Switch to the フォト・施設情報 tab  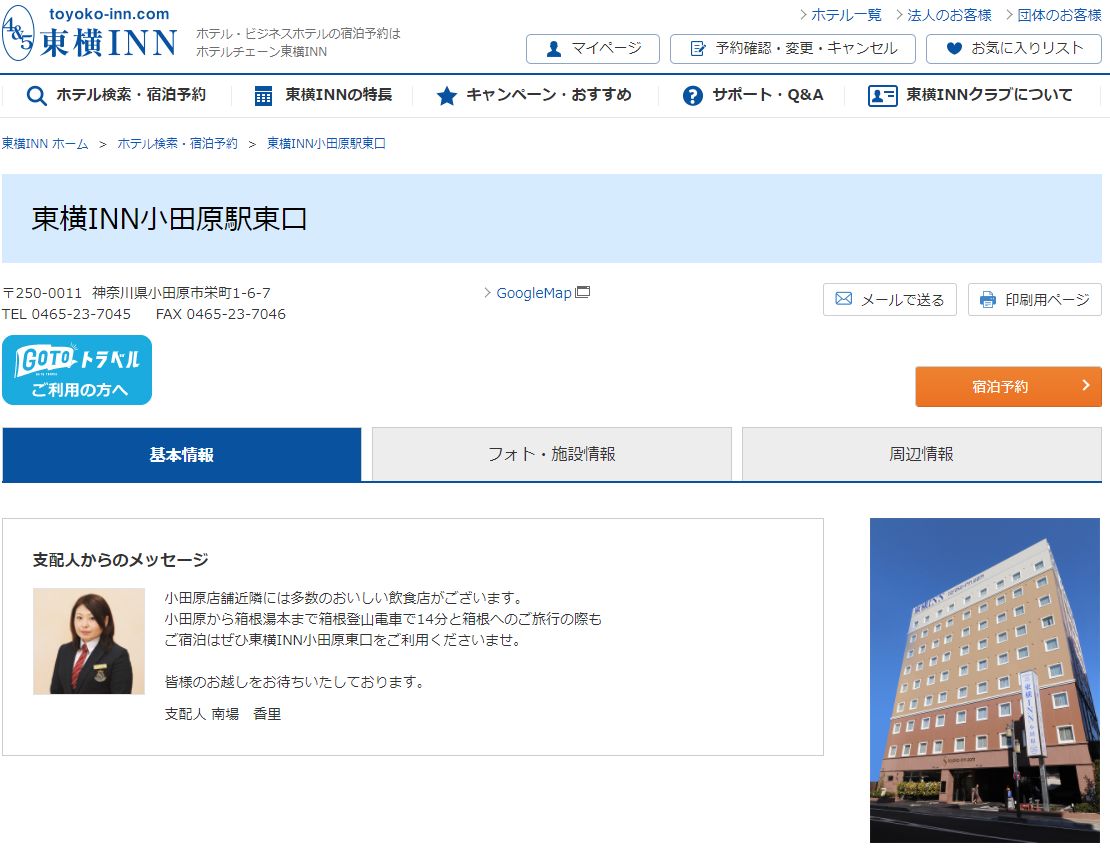[551, 454]
